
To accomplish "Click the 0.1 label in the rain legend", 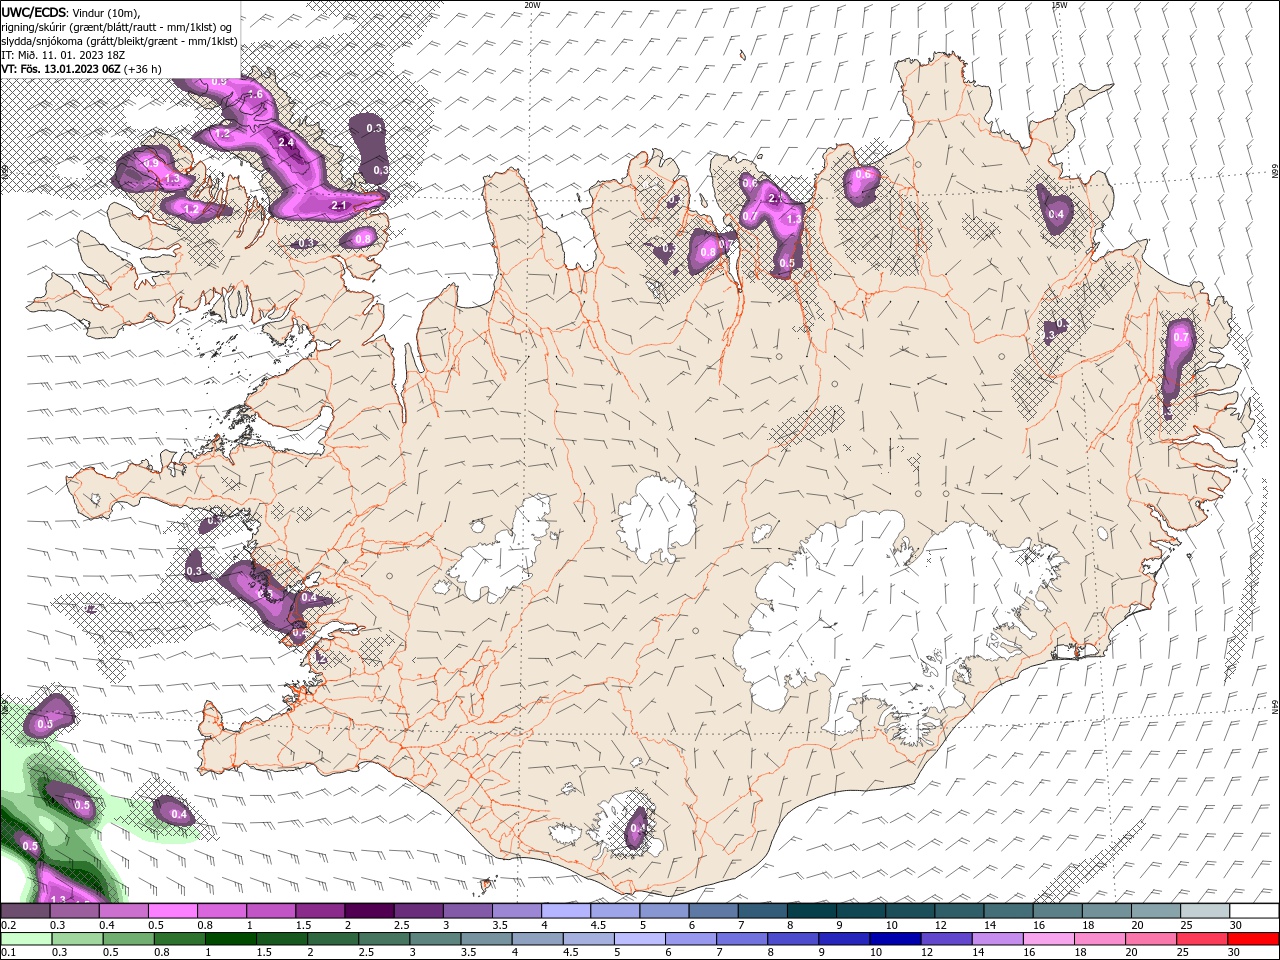I will tap(9, 952).
